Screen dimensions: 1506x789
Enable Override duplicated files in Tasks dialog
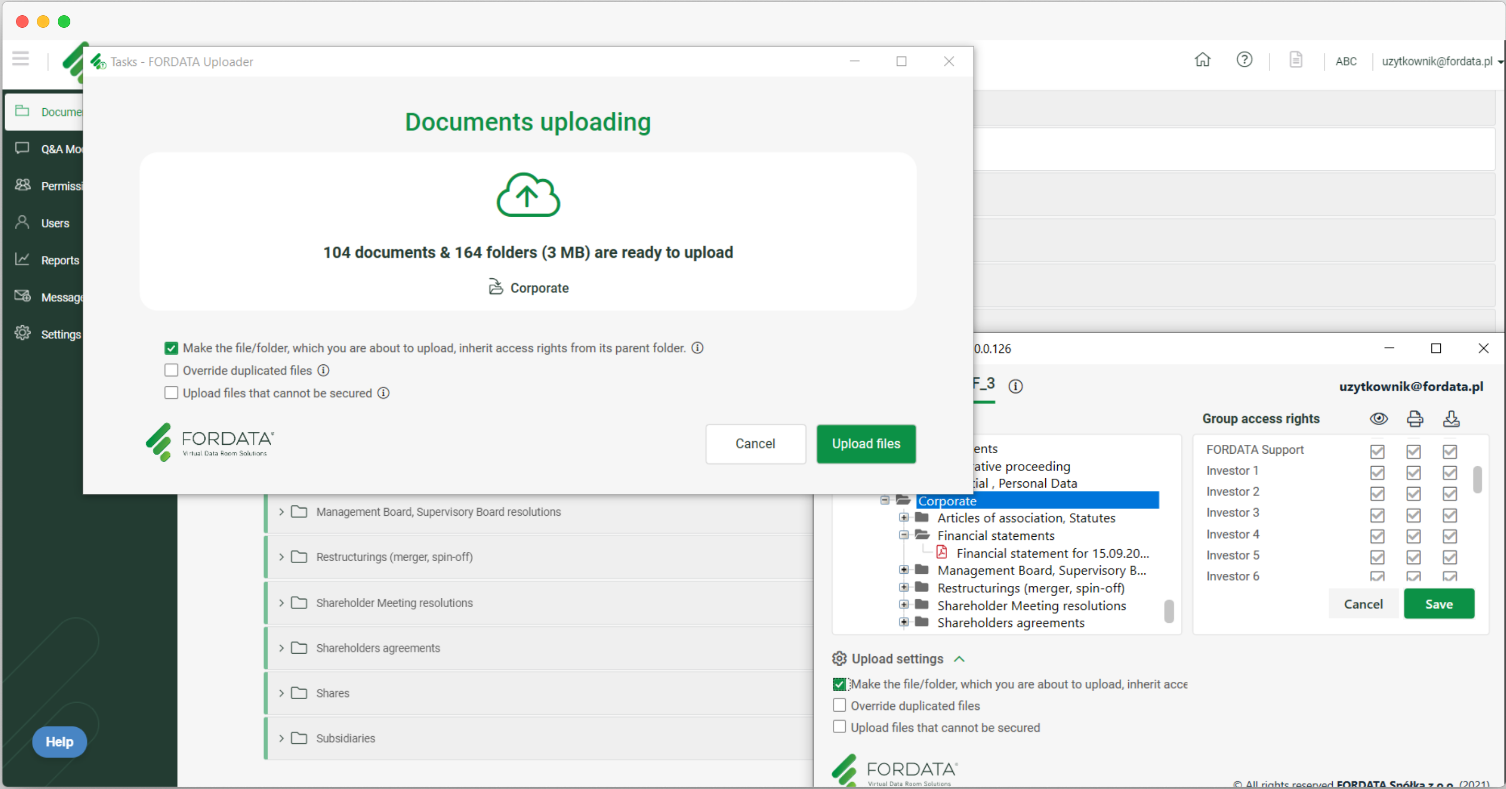171,371
